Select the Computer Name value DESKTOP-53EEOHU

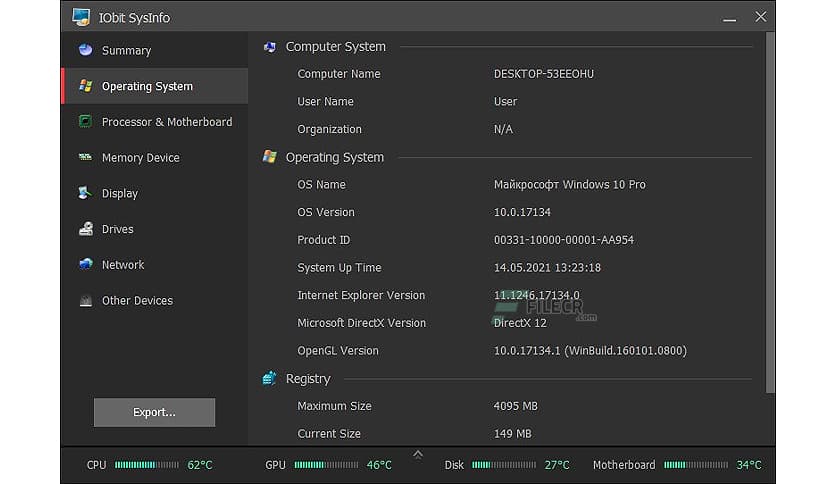click(x=544, y=74)
